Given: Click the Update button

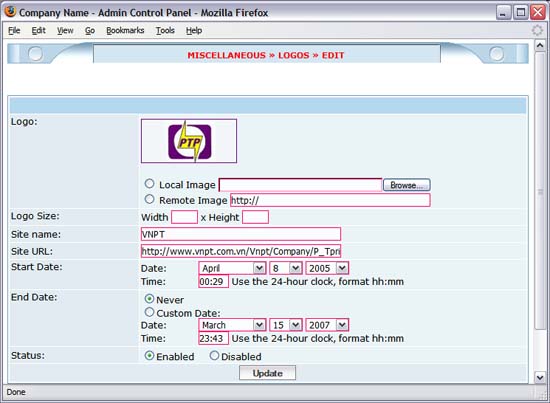Looking at the screenshot, I should (x=267, y=373).
